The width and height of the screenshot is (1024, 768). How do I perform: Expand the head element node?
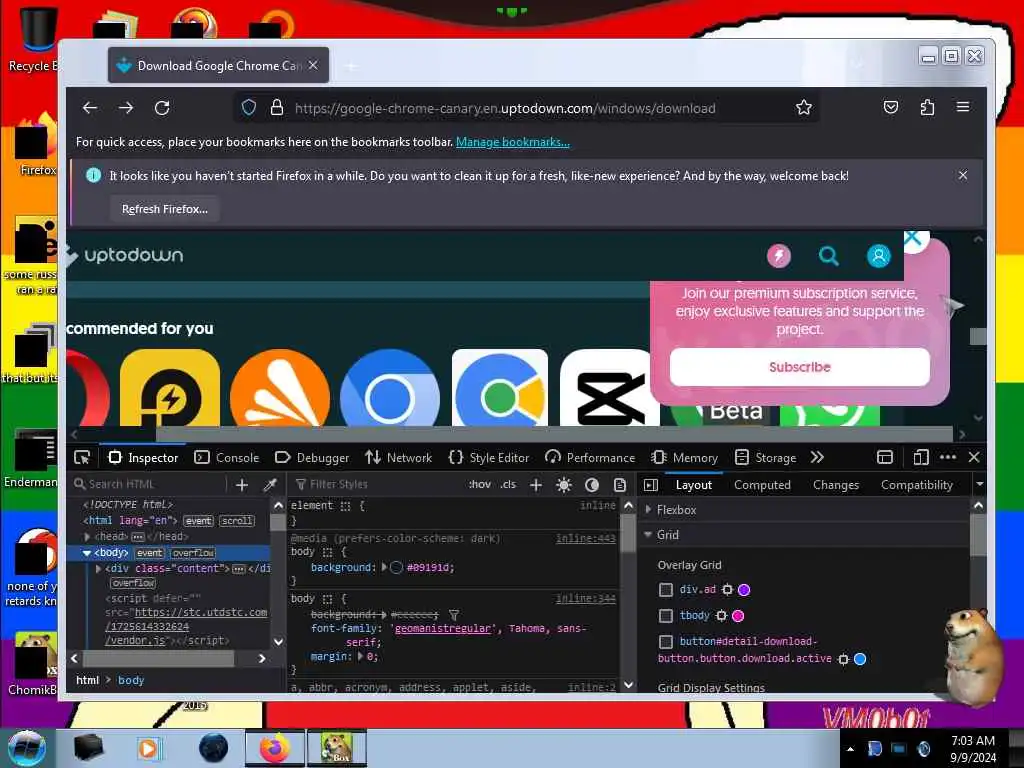[87, 536]
